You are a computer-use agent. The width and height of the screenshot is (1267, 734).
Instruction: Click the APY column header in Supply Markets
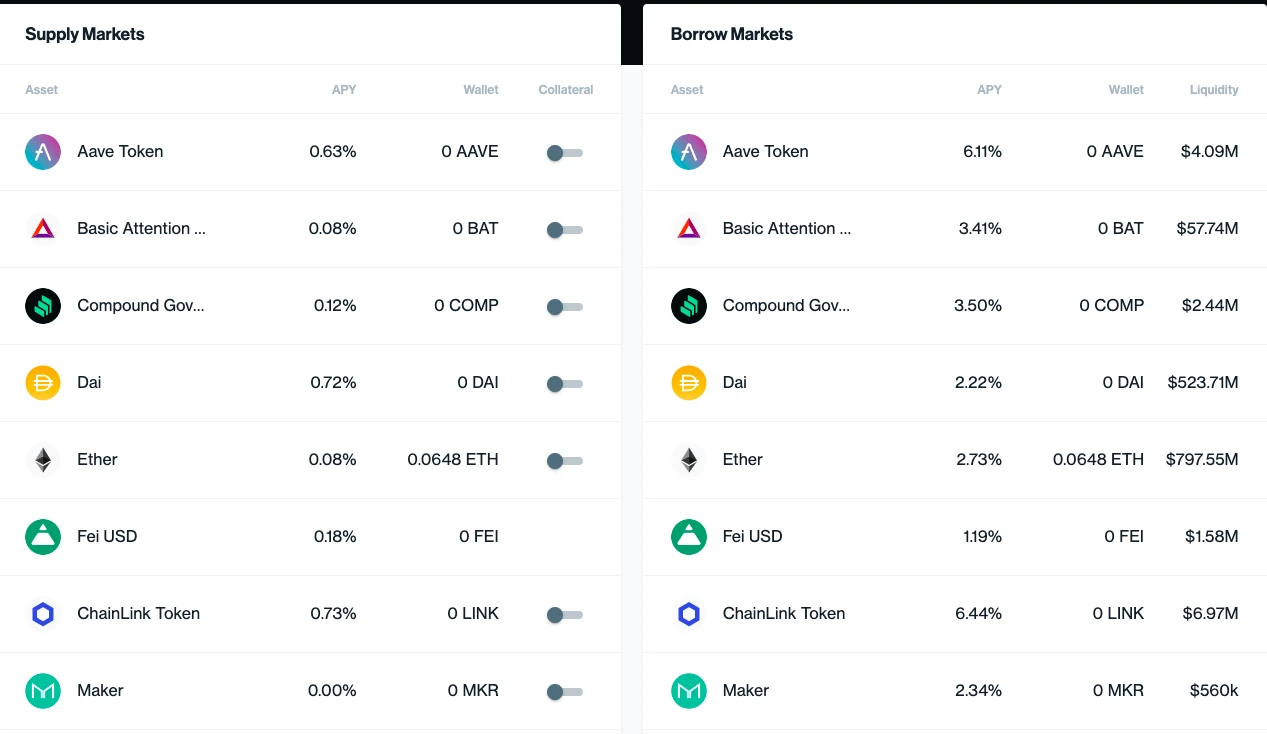click(344, 90)
